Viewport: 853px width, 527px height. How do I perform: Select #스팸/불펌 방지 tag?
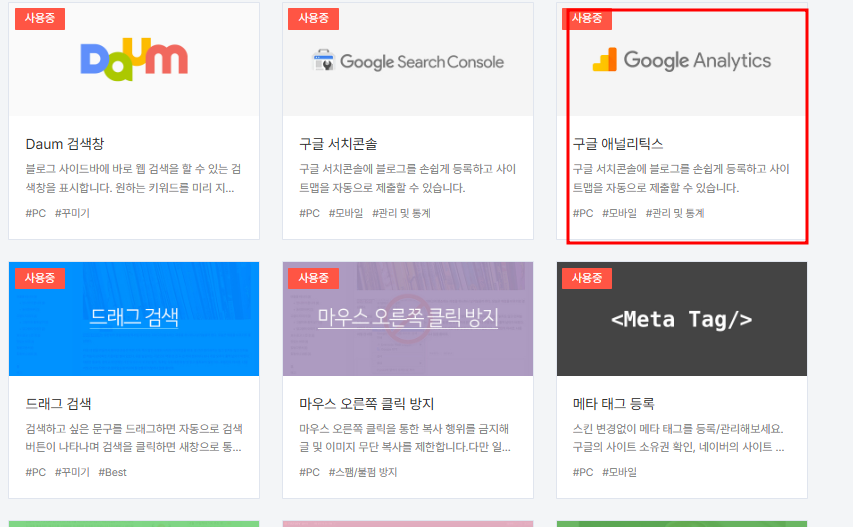point(363,472)
